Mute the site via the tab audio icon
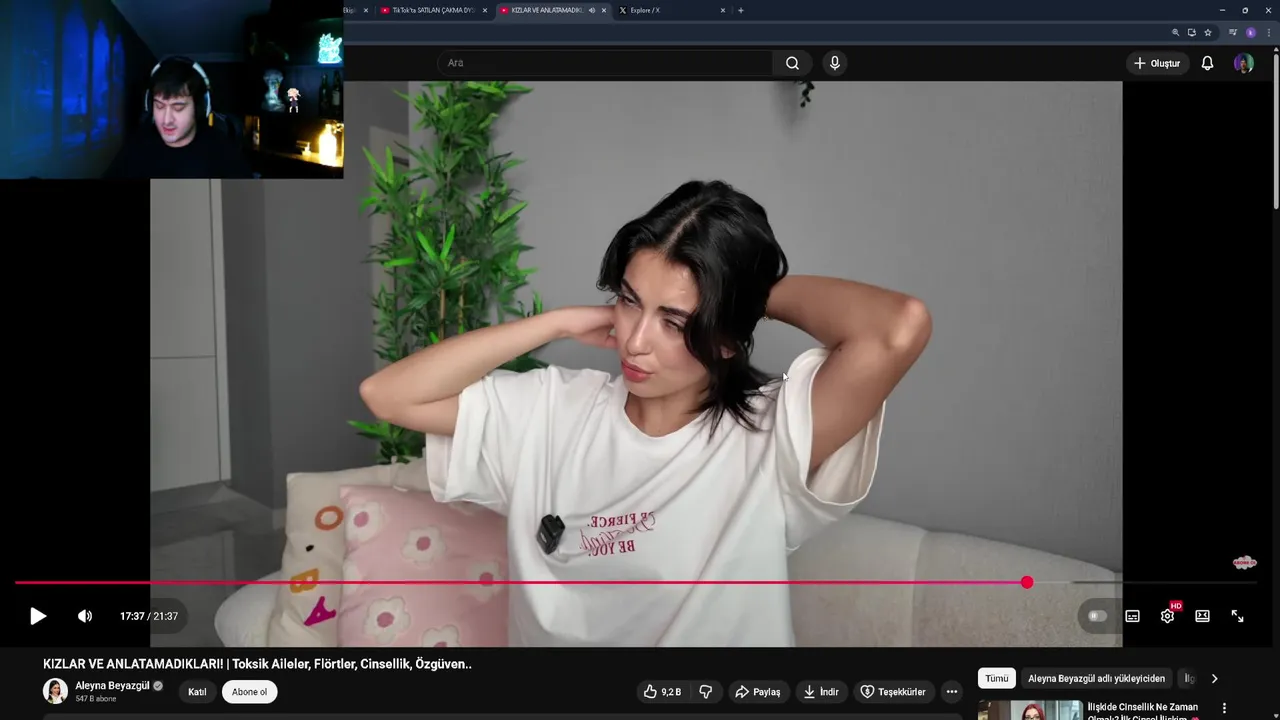 592,10
